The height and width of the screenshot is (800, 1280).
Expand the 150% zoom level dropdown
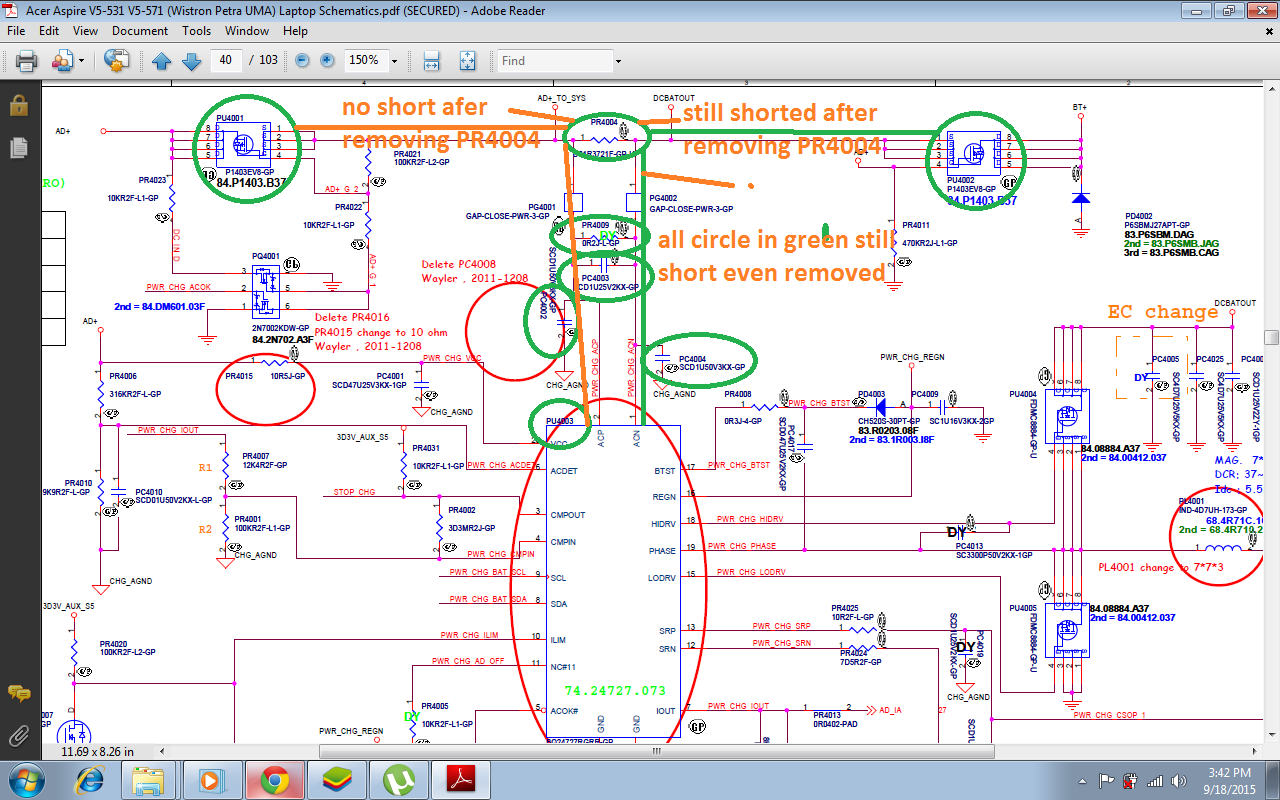coord(394,61)
